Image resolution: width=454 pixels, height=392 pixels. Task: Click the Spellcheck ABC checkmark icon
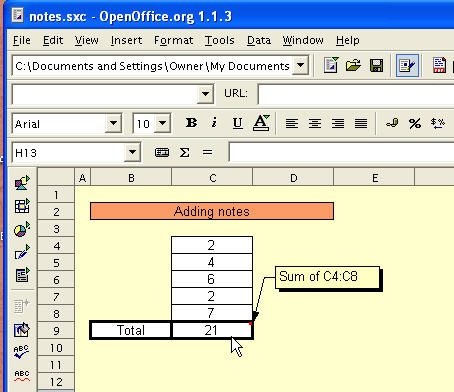click(x=22, y=352)
